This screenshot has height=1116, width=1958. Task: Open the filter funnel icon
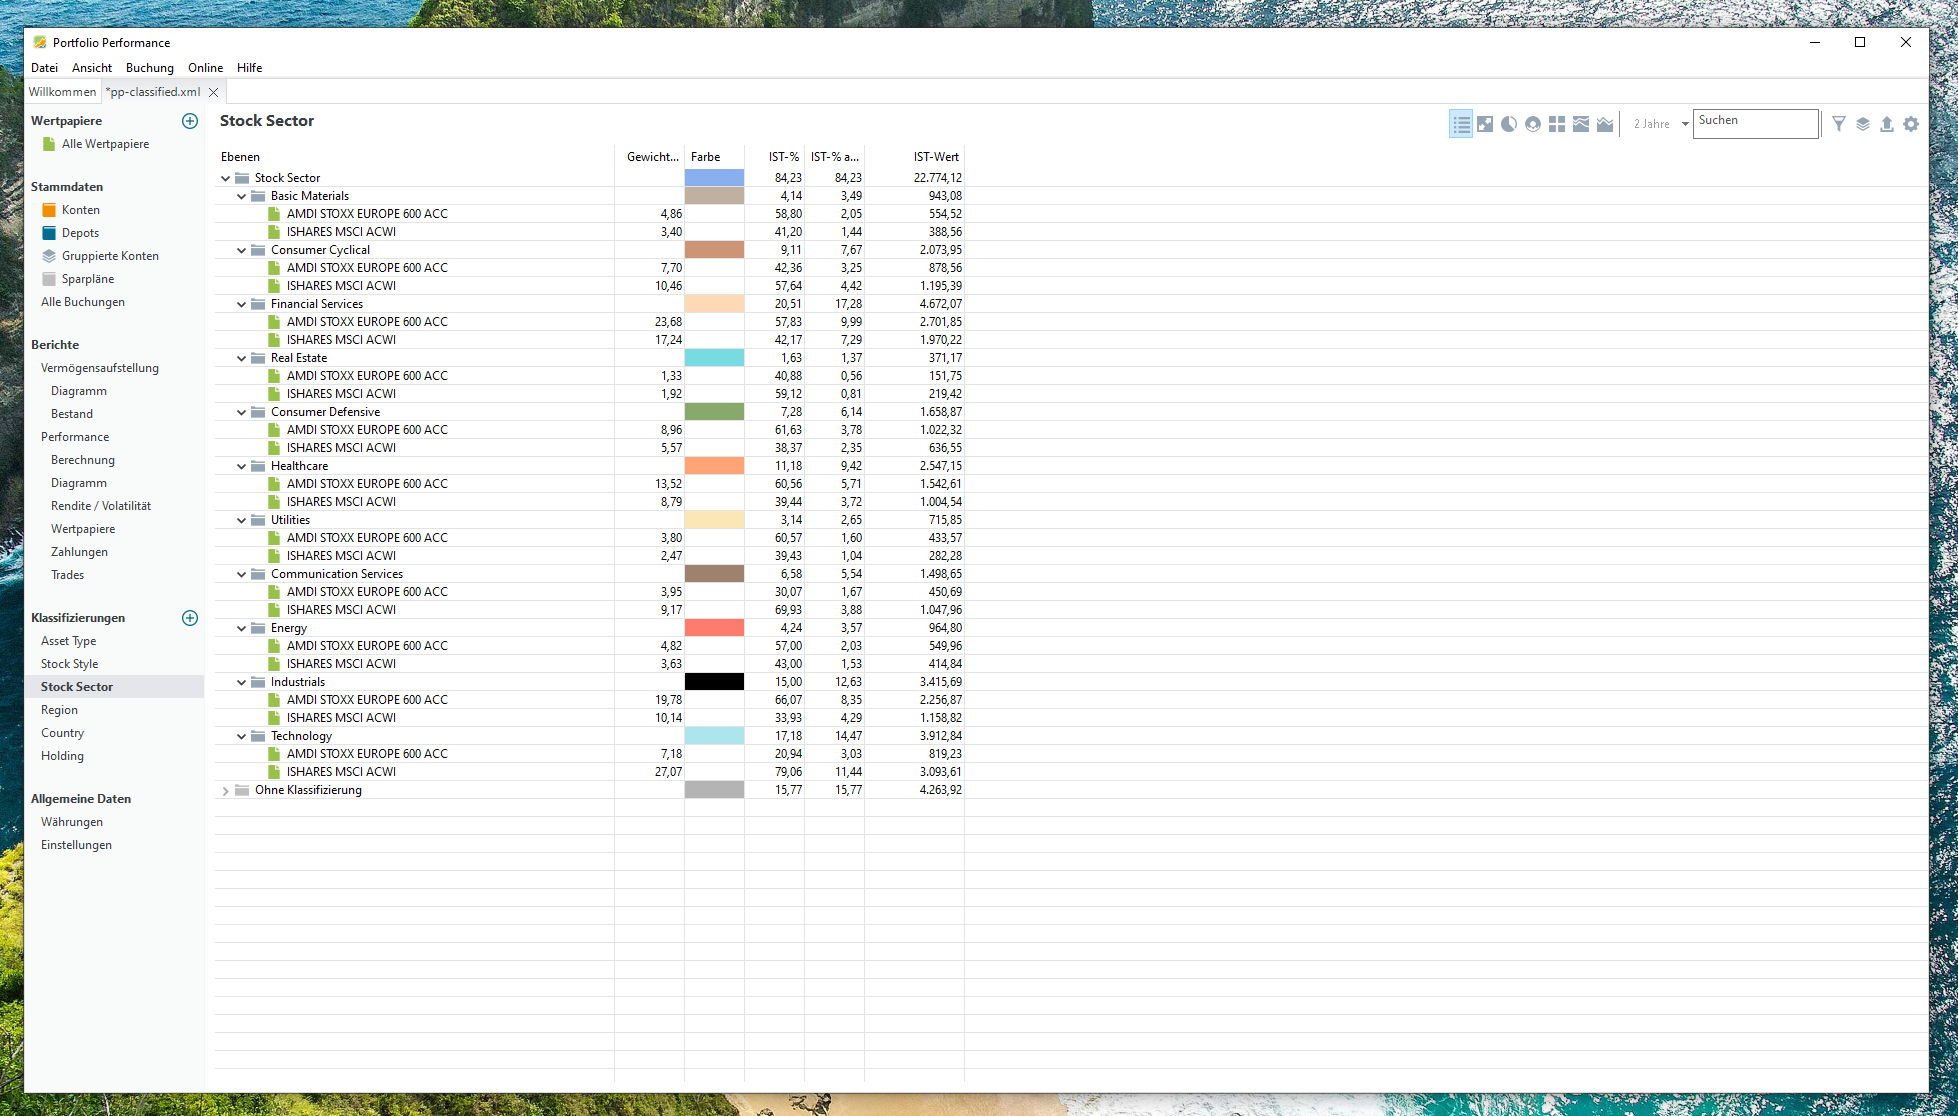(1839, 124)
